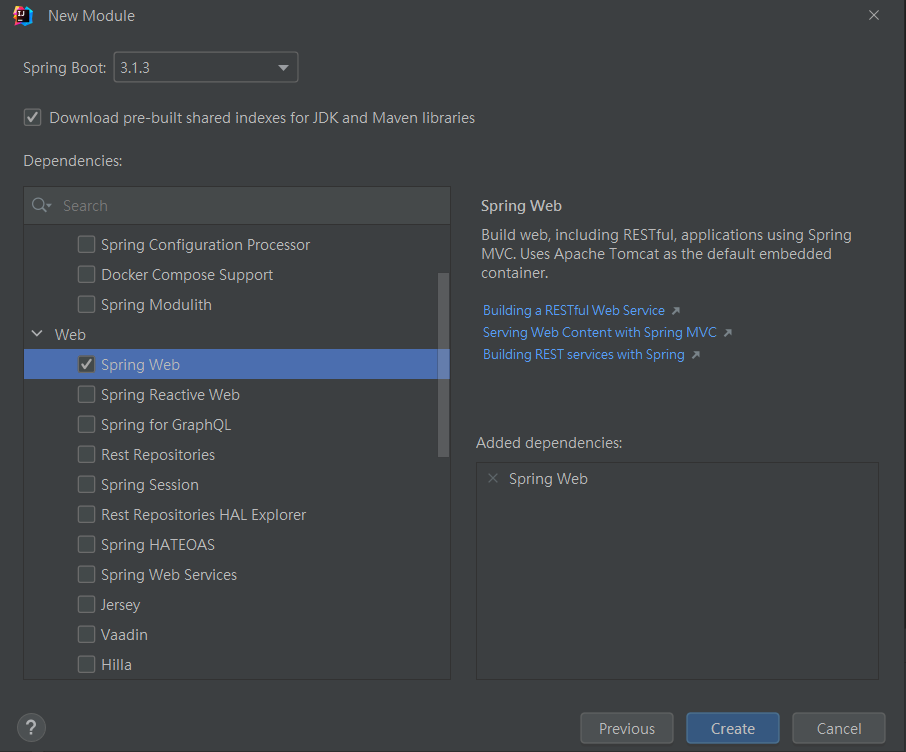Toggle Download pre-built shared indexes checkbox
906x752 pixels.
[32, 117]
